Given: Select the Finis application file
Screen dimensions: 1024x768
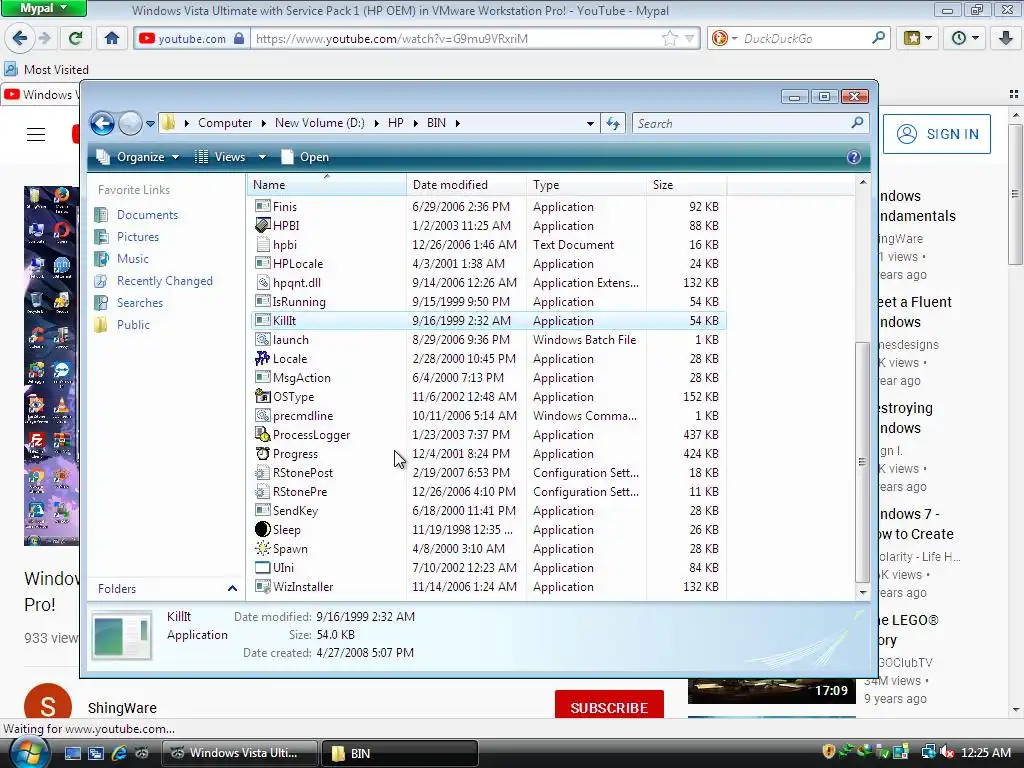Looking at the screenshot, I should tap(285, 206).
